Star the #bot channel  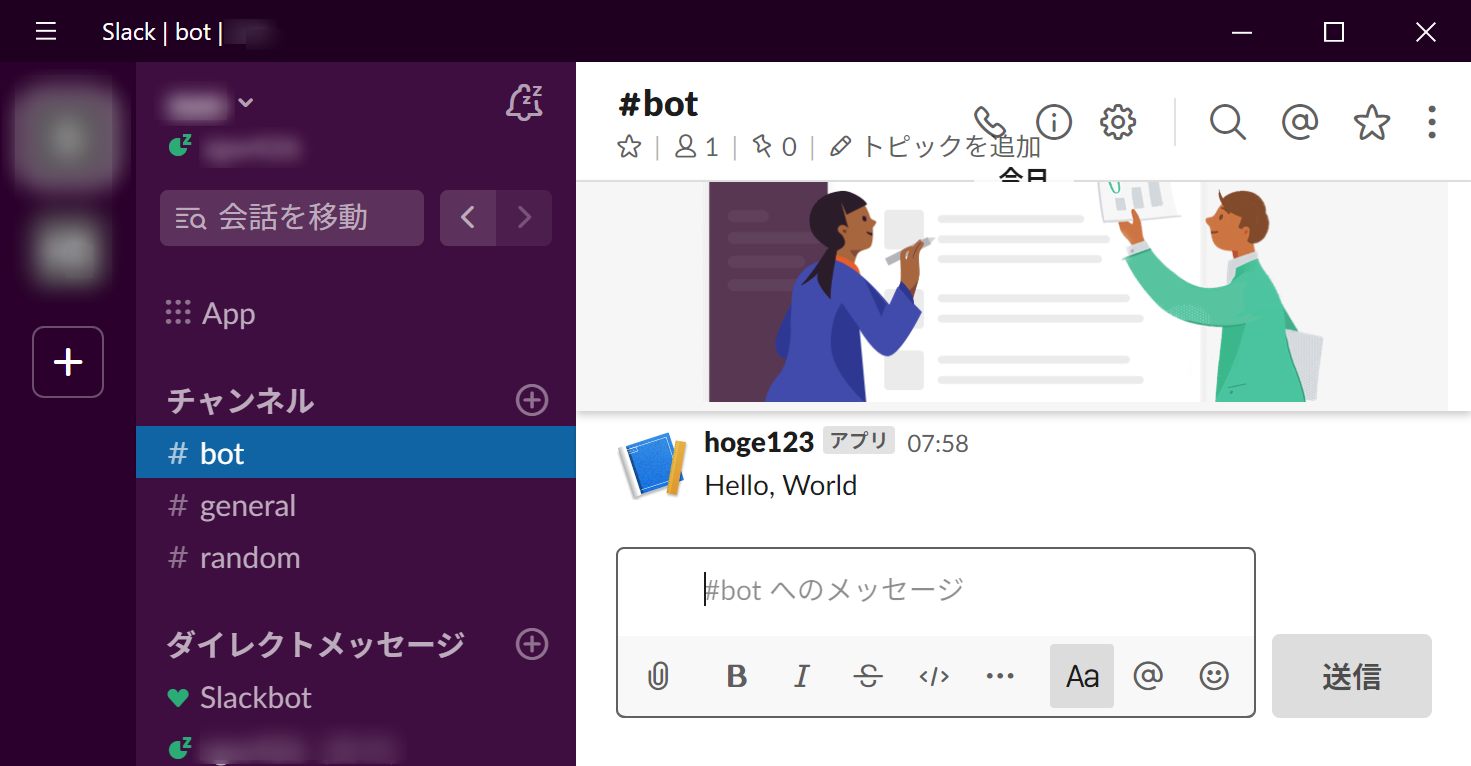[629, 148]
